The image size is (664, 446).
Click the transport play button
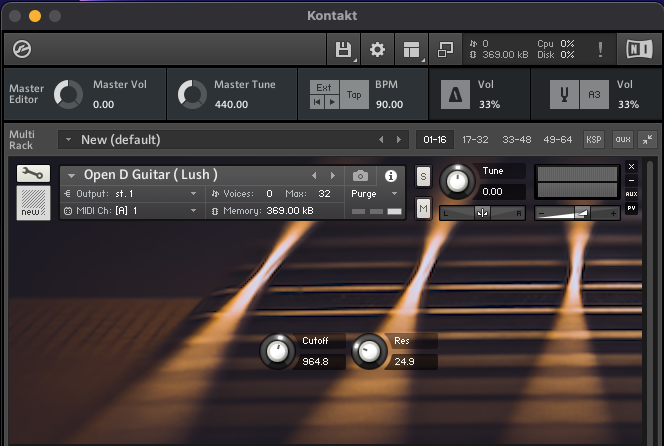[332, 102]
